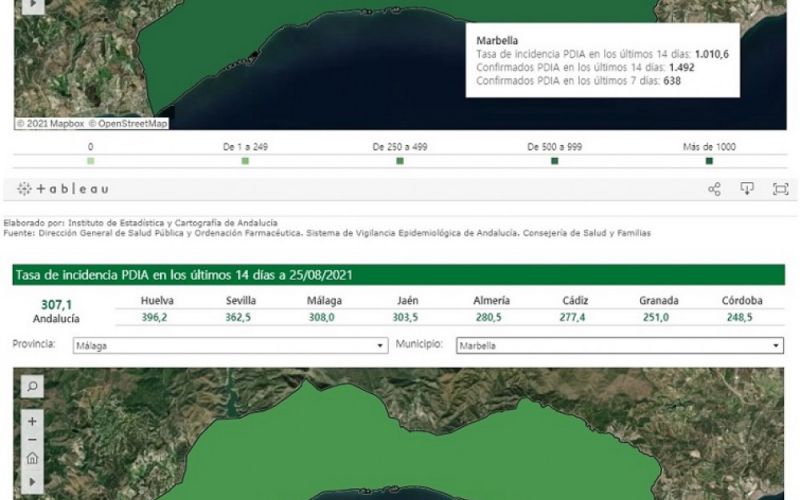
Task: Expand upper map tools arrow
Action: coord(33,5)
